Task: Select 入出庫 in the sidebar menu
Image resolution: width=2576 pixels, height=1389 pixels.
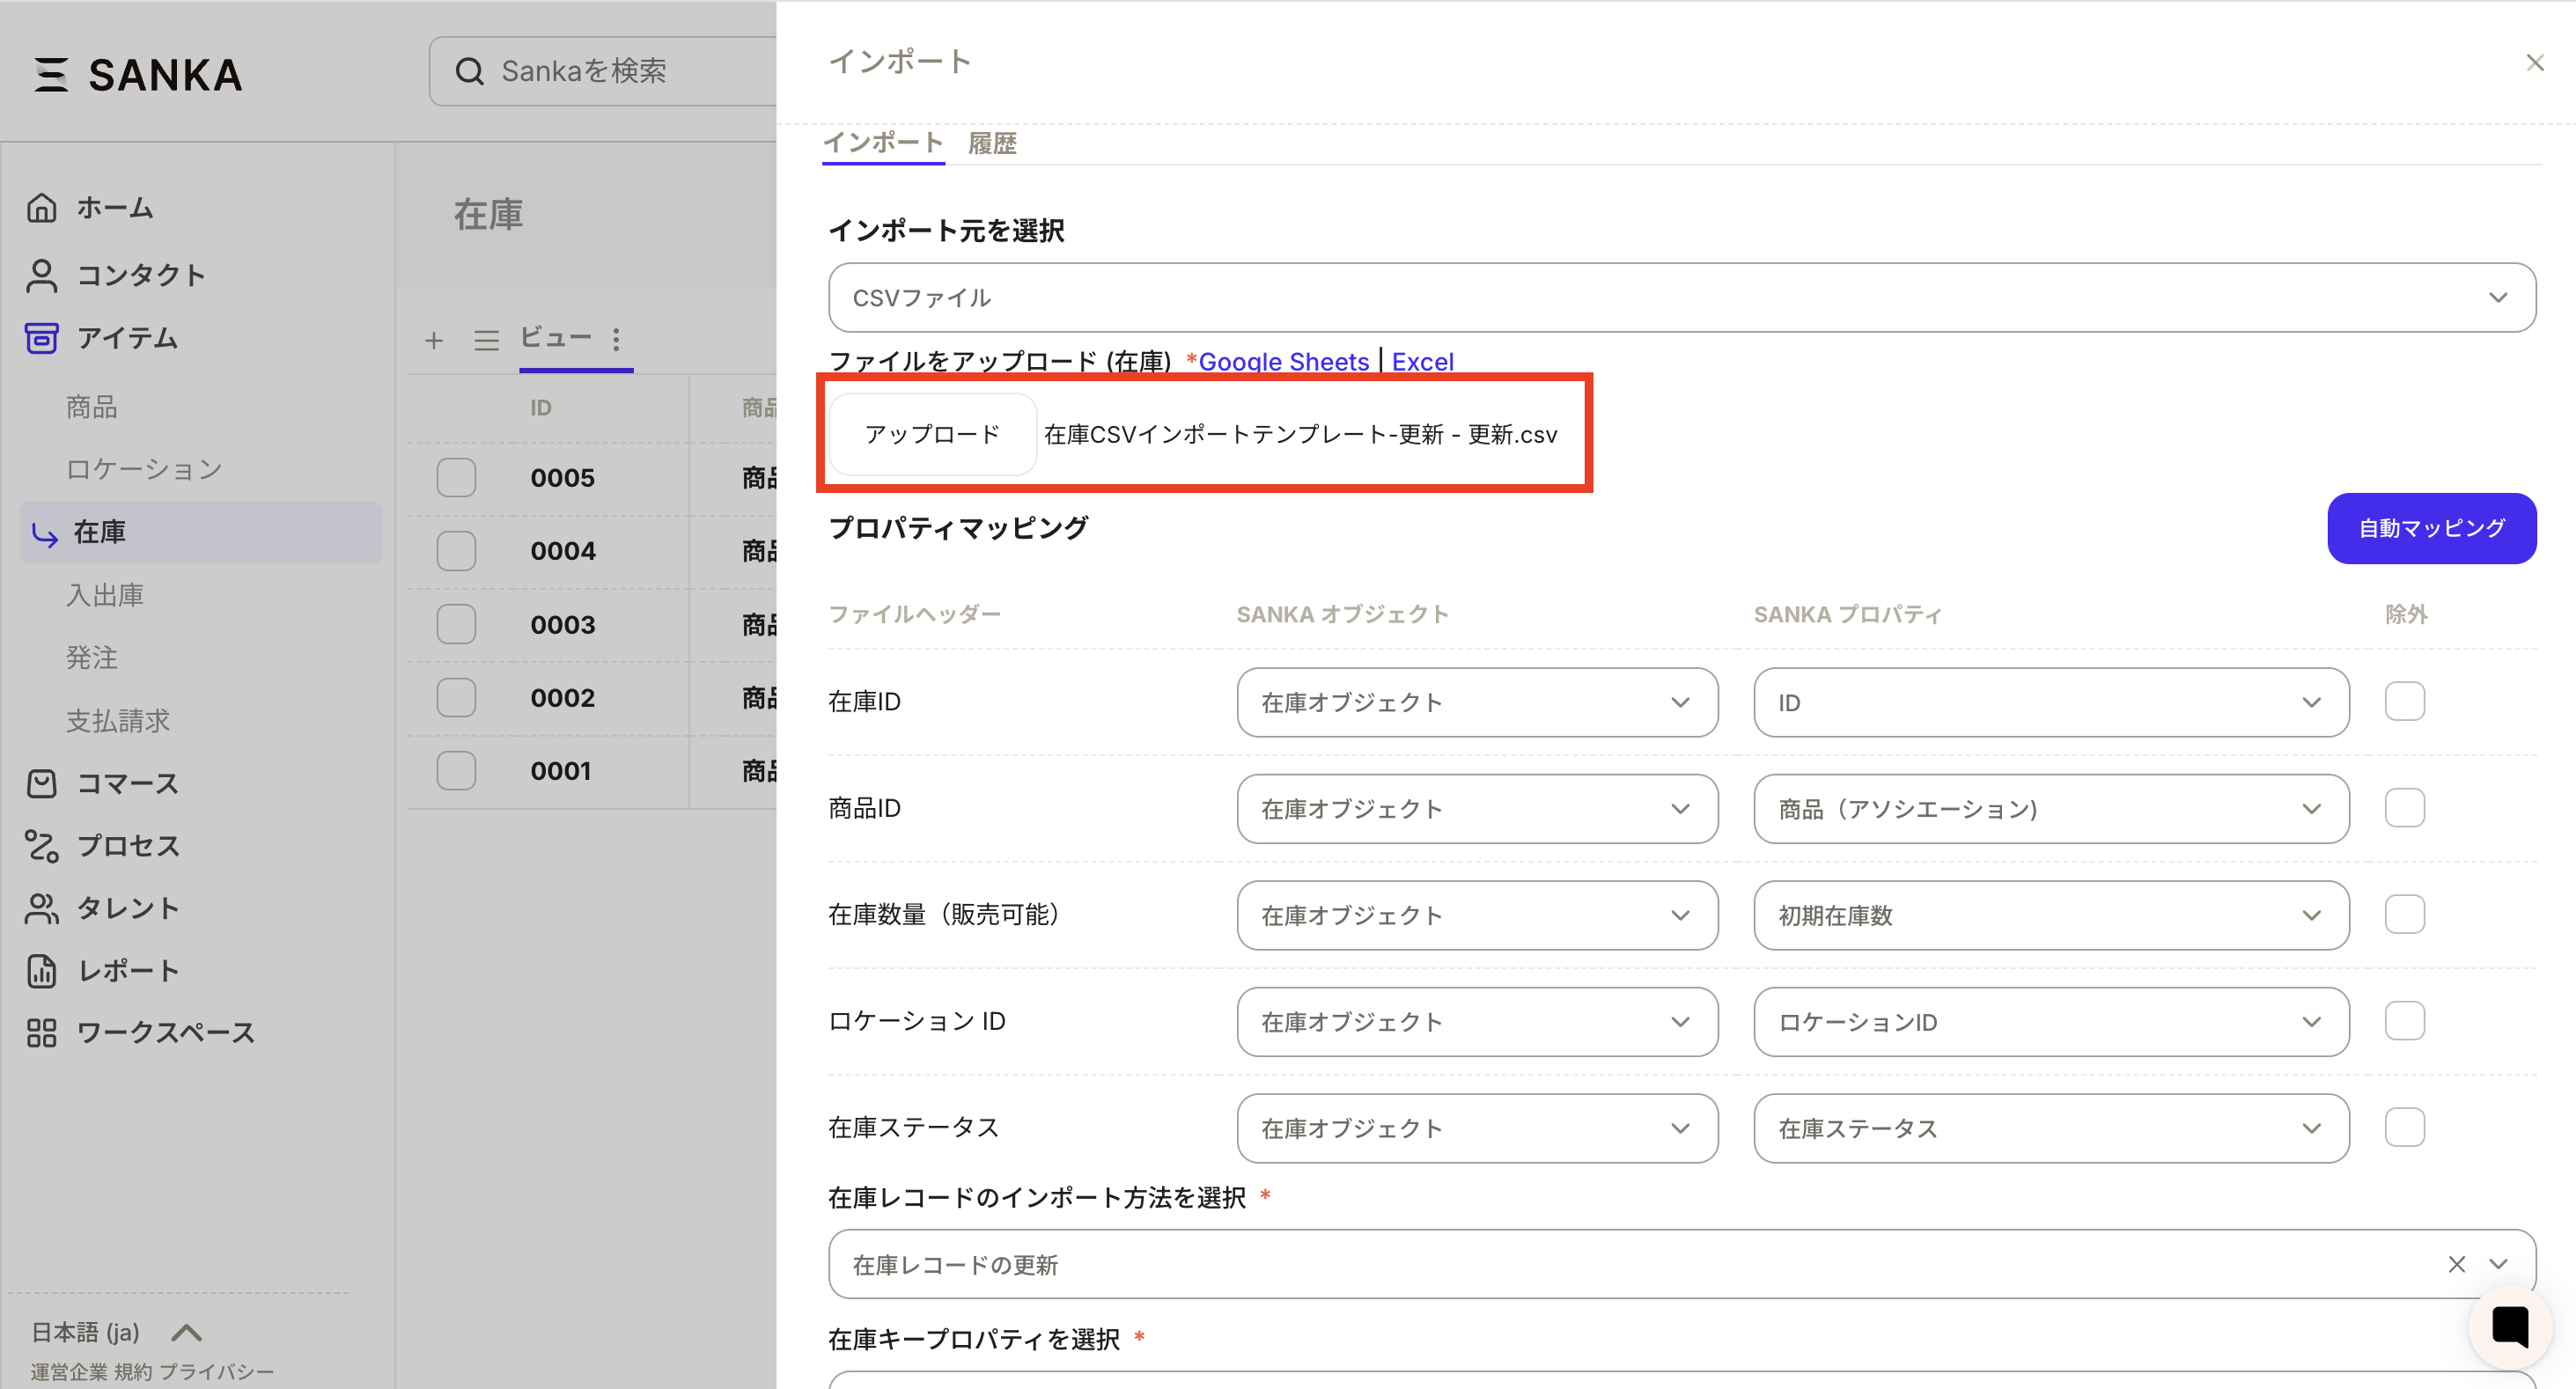Action: click(105, 595)
